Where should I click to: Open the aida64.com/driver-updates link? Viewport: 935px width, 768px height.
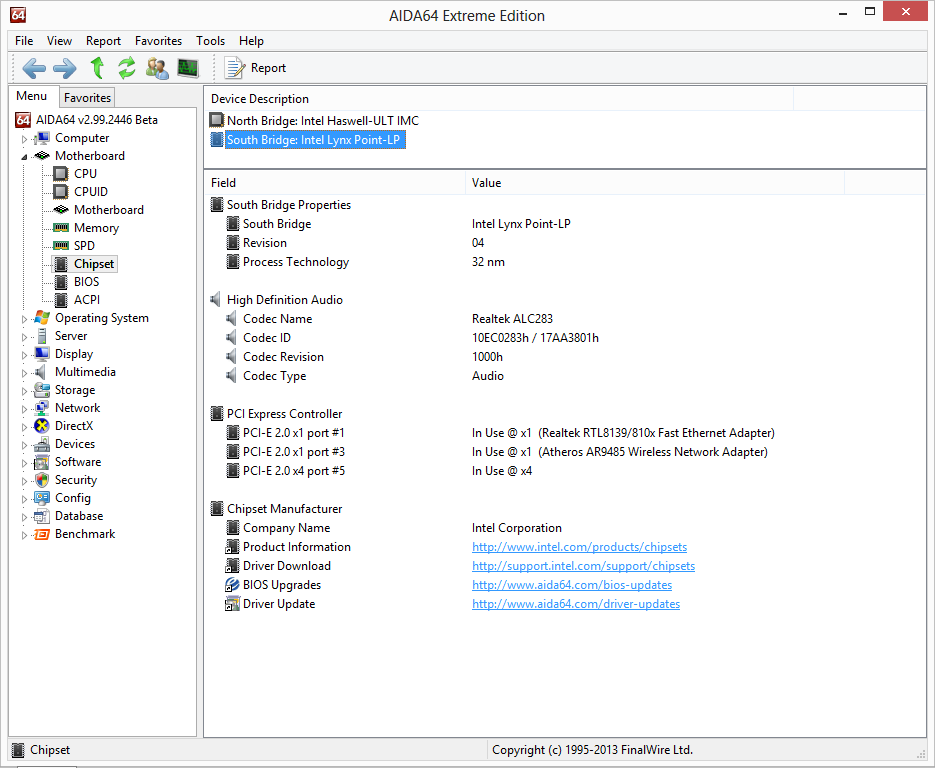[575, 604]
